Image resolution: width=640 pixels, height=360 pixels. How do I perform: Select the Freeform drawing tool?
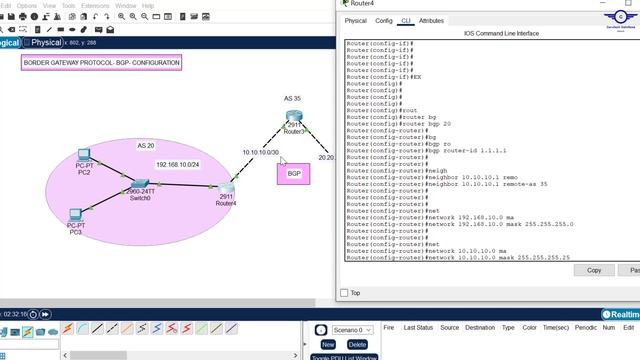84,30
